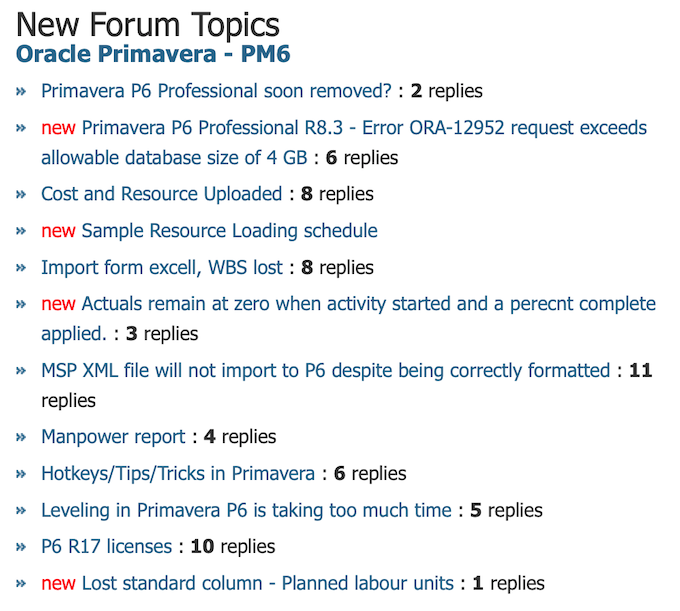Click the arrow bullet beside 'Hotkeys/Tips/Tricks in Primavera'
The height and width of the screenshot is (611, 680).
click(21, 474)
